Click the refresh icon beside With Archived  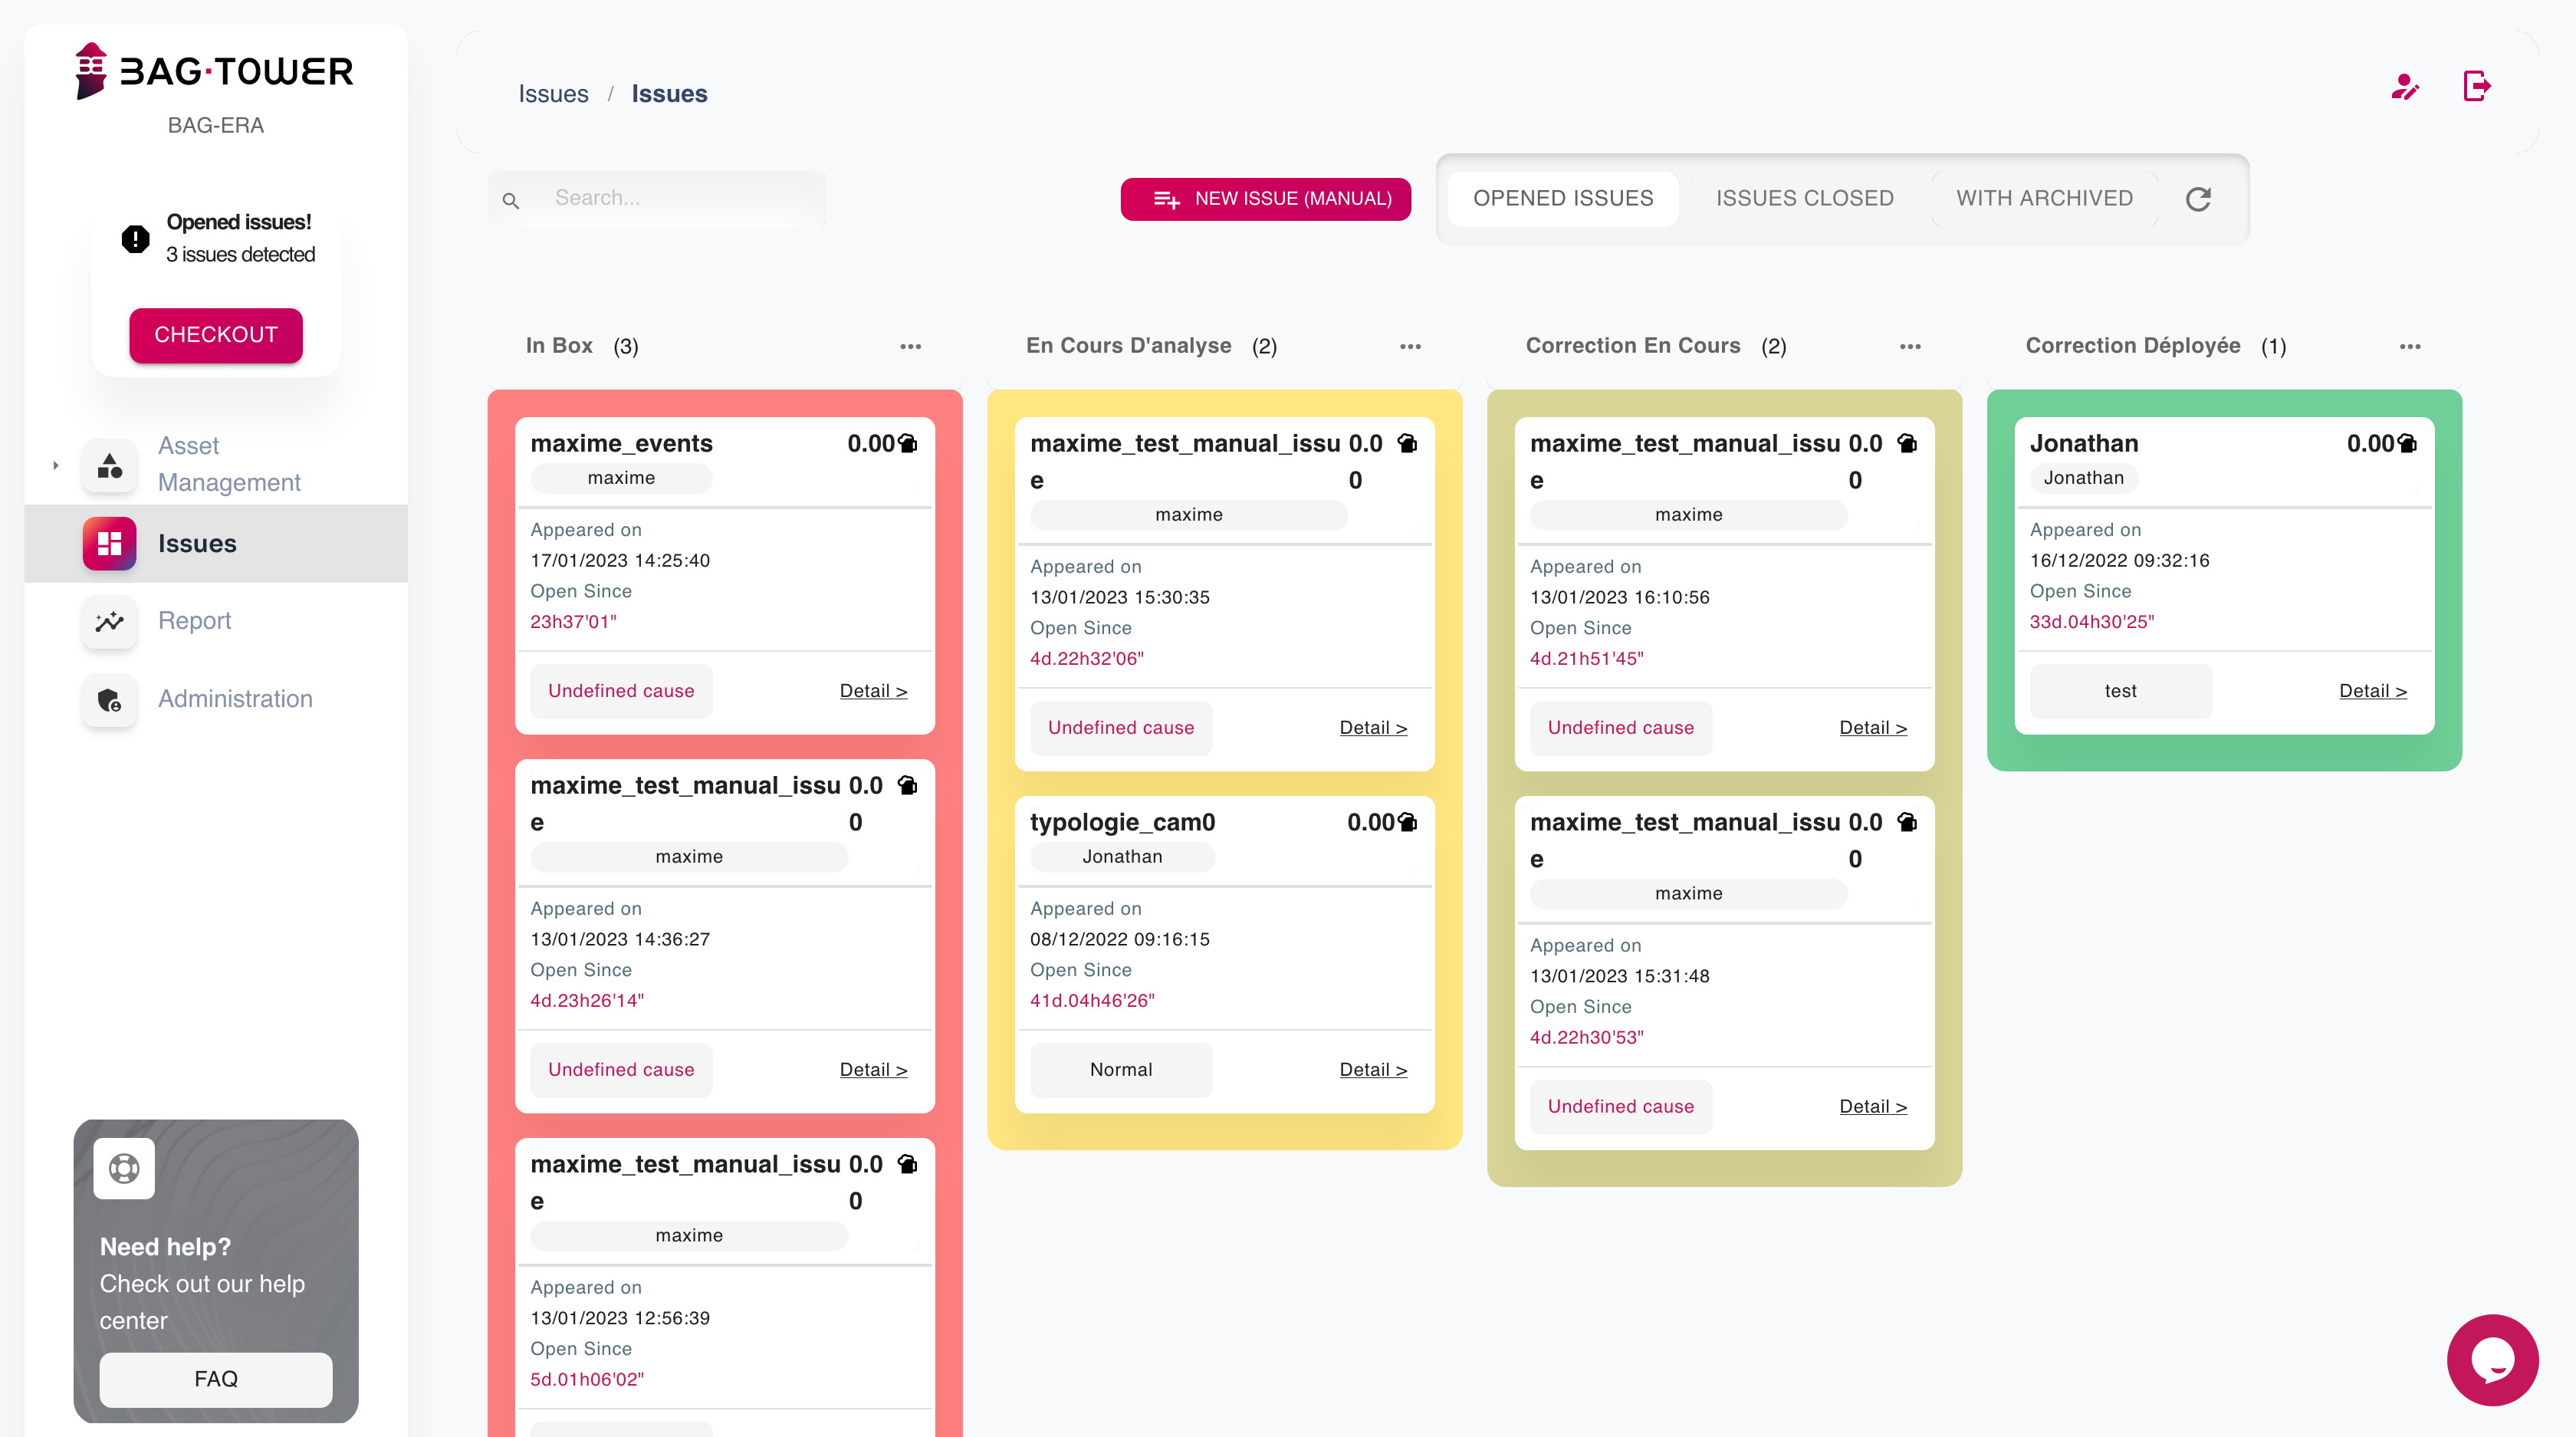(2197, 199)
